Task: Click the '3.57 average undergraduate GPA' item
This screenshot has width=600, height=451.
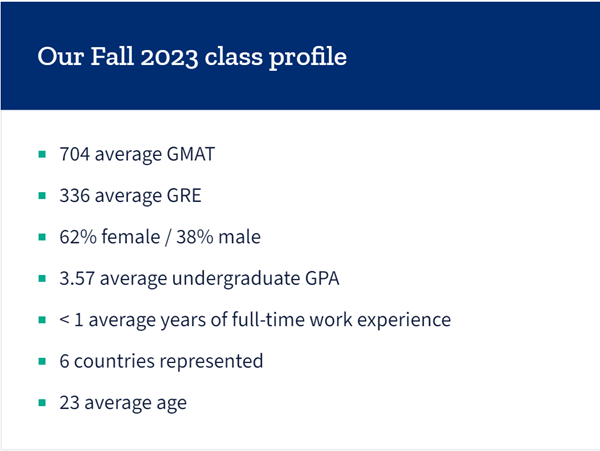Action: click(199, 278)
